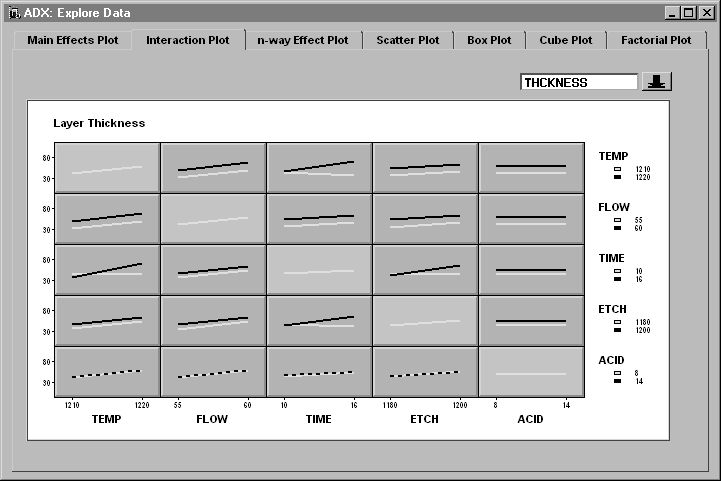This screenshot has height=481, width=721.
Task: Click the TEMP by TEMP diagonal plot cell
Action: click(107, 168)
